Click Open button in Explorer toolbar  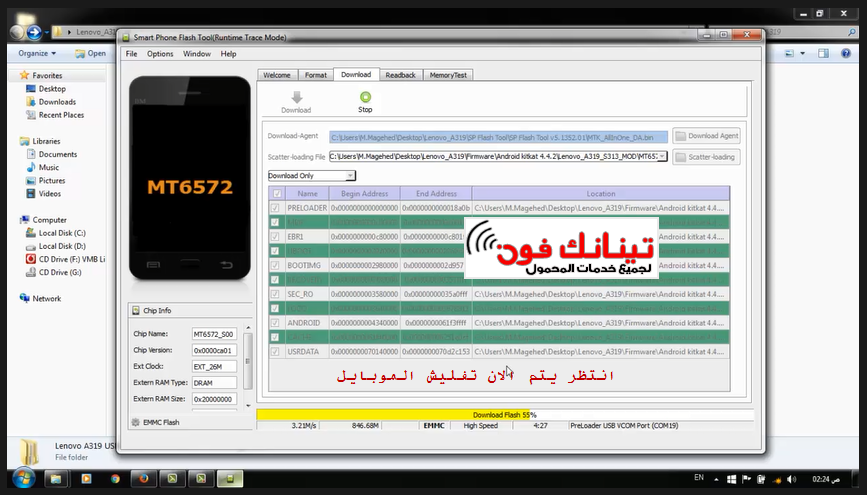pyautogui.click(x=91, y=53)
